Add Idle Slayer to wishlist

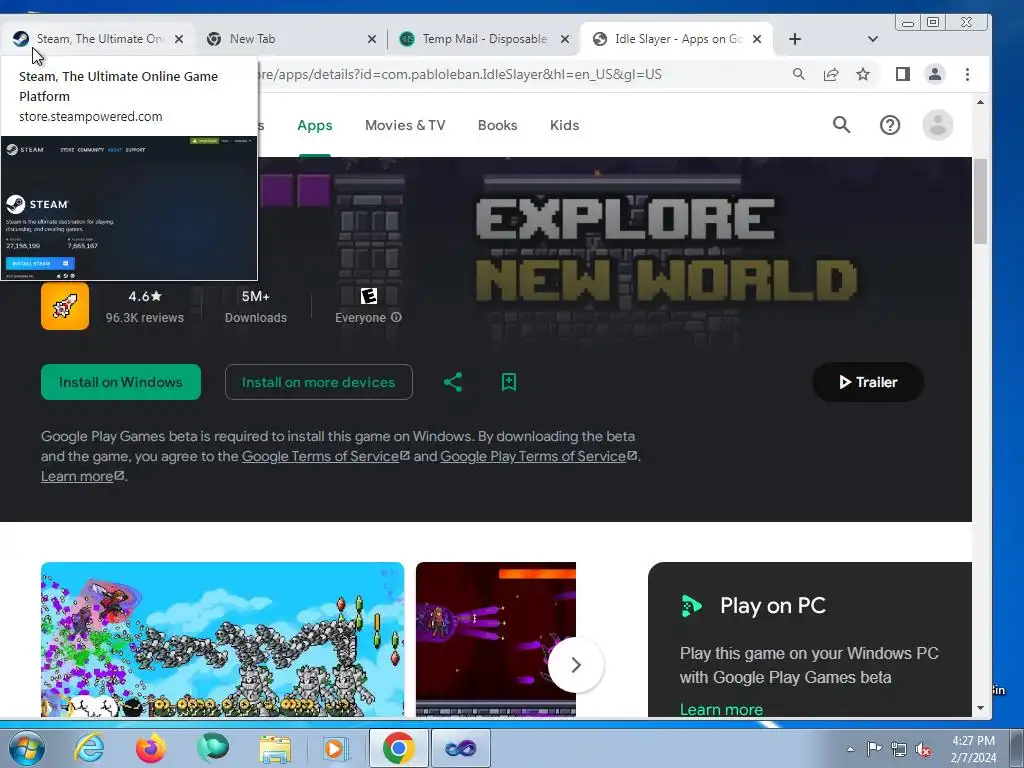[509, 382]
